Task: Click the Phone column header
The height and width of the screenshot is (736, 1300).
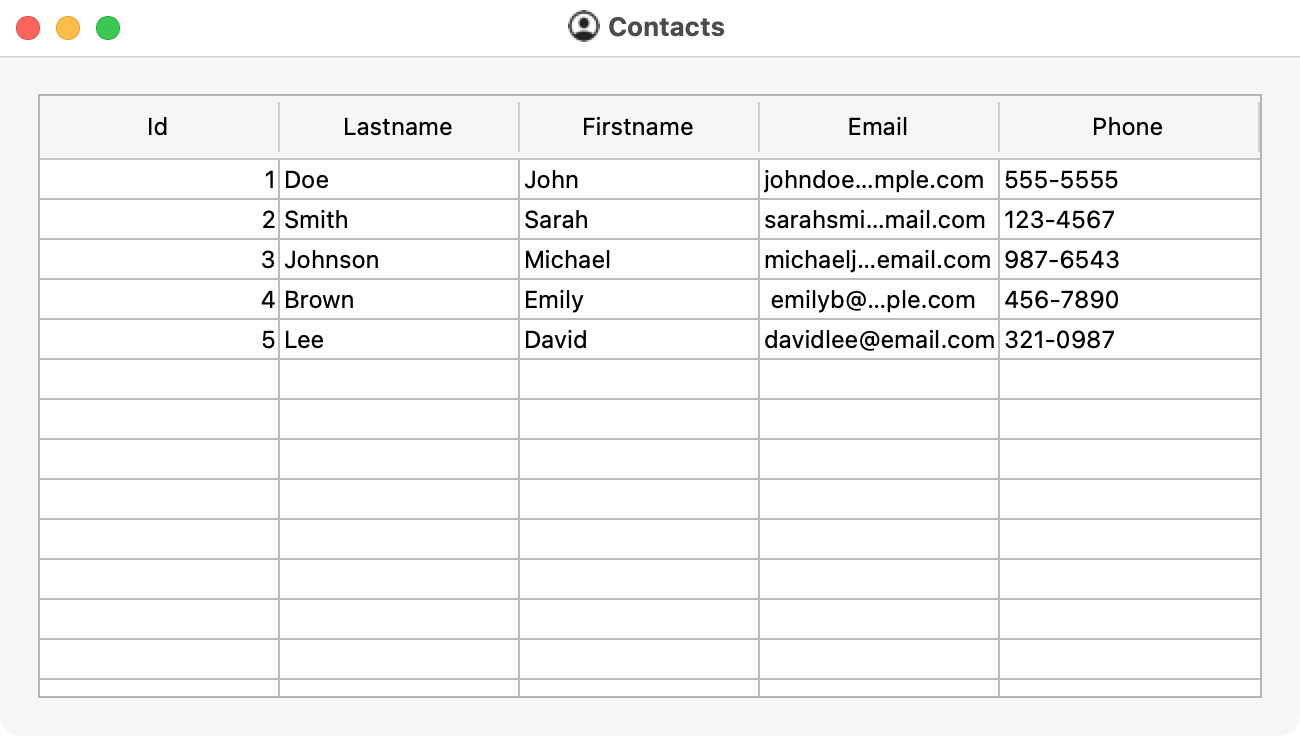Action: [x=1128, y=127]
